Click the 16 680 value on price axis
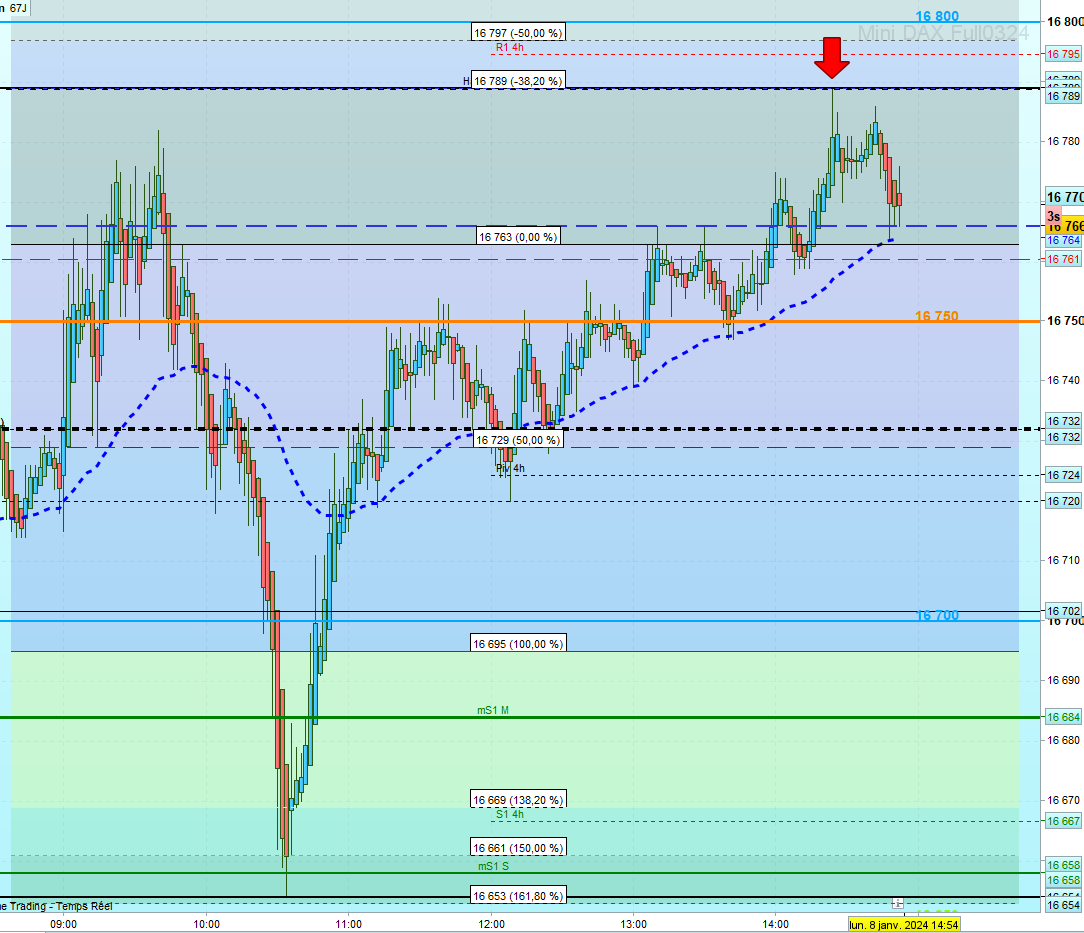The height and width of the screenshot is (933, 1084). tap(1063, 740)
